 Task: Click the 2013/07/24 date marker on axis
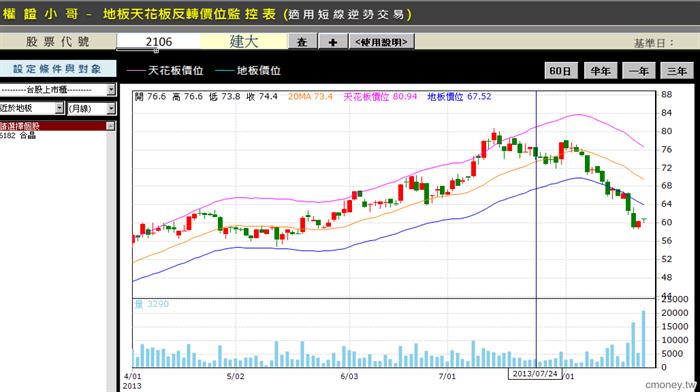(535, 374)
